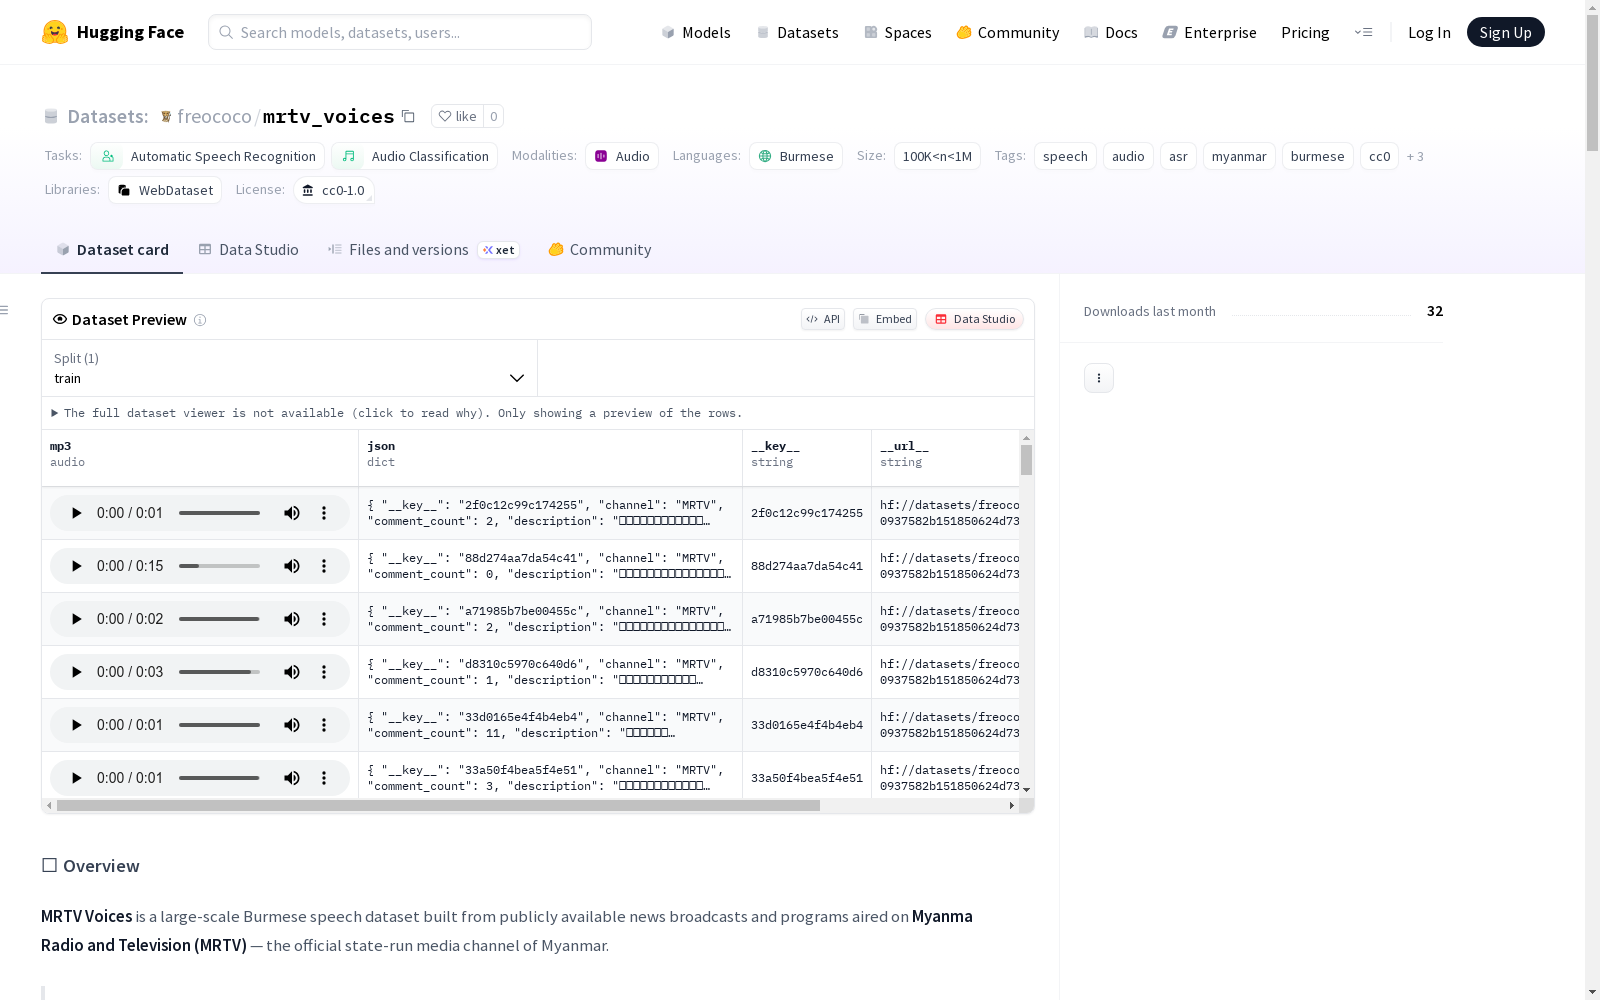The width and height of the screenshot is (1600, 1000).
Task: Toggle the table of contents sidebar icon
Action: 5,310
